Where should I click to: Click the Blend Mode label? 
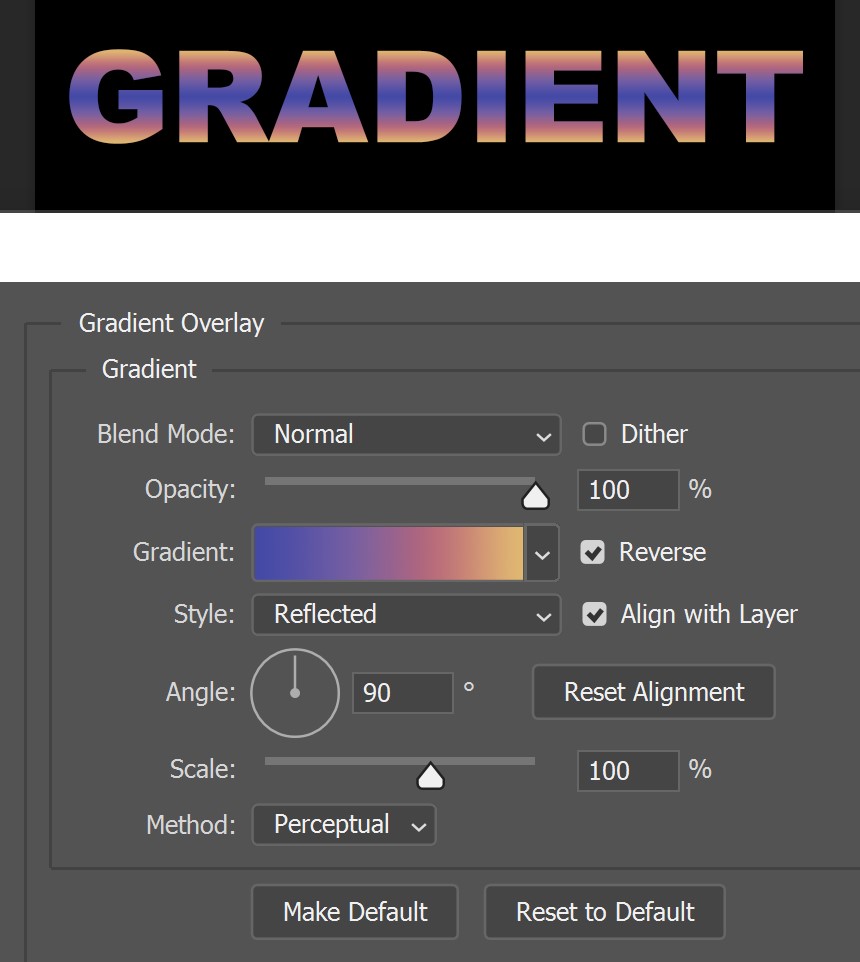[x=166, y=434]
